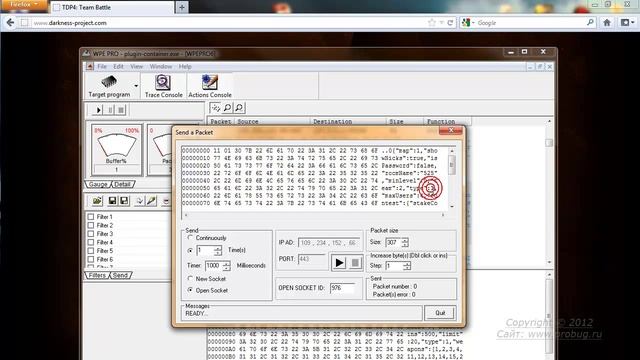Click the second save disk icon in filter toolbar
The height and width of the screenshot is (360, 640).
point(124,201)
